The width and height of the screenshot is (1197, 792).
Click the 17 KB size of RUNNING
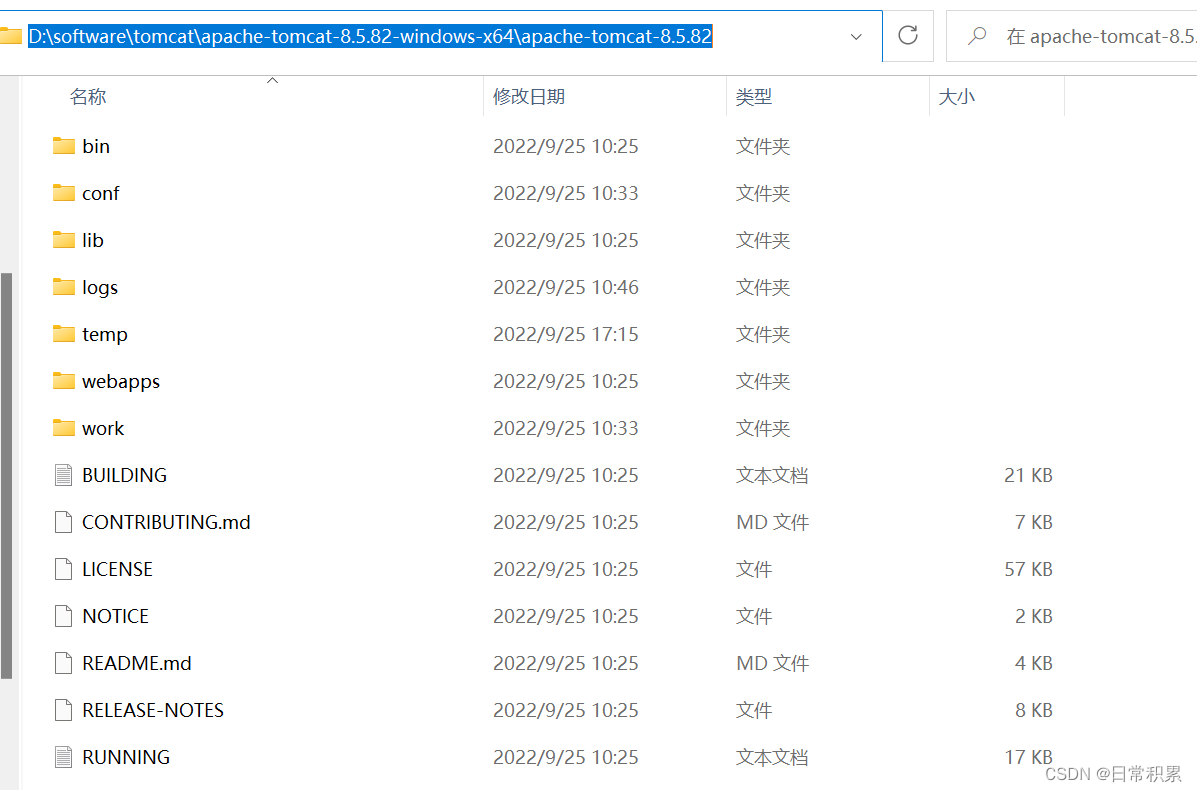pos(1028,757)
